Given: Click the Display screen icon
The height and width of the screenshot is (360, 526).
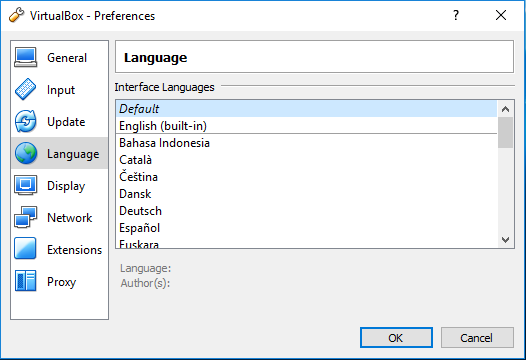Looking at the screenshot, I should (25, 185).
